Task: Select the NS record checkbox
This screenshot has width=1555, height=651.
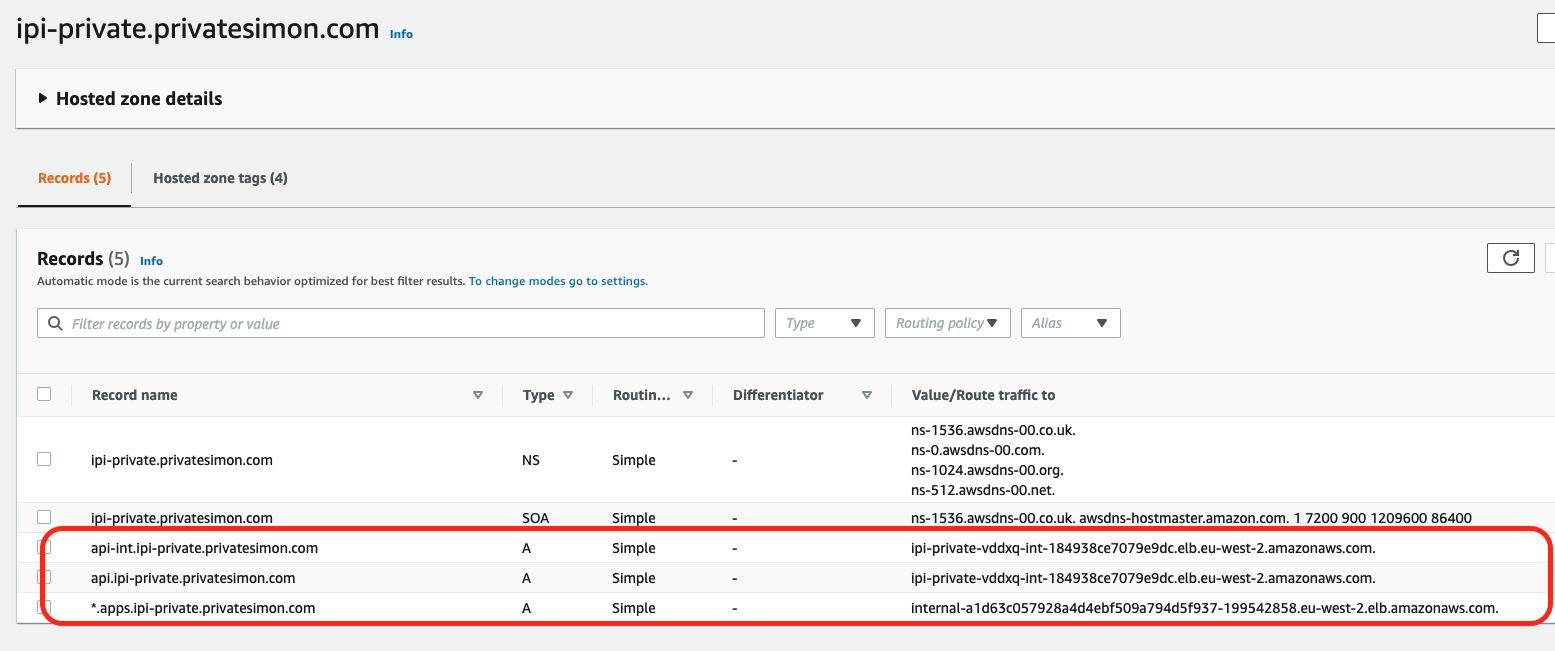Action: coord(44,459)
